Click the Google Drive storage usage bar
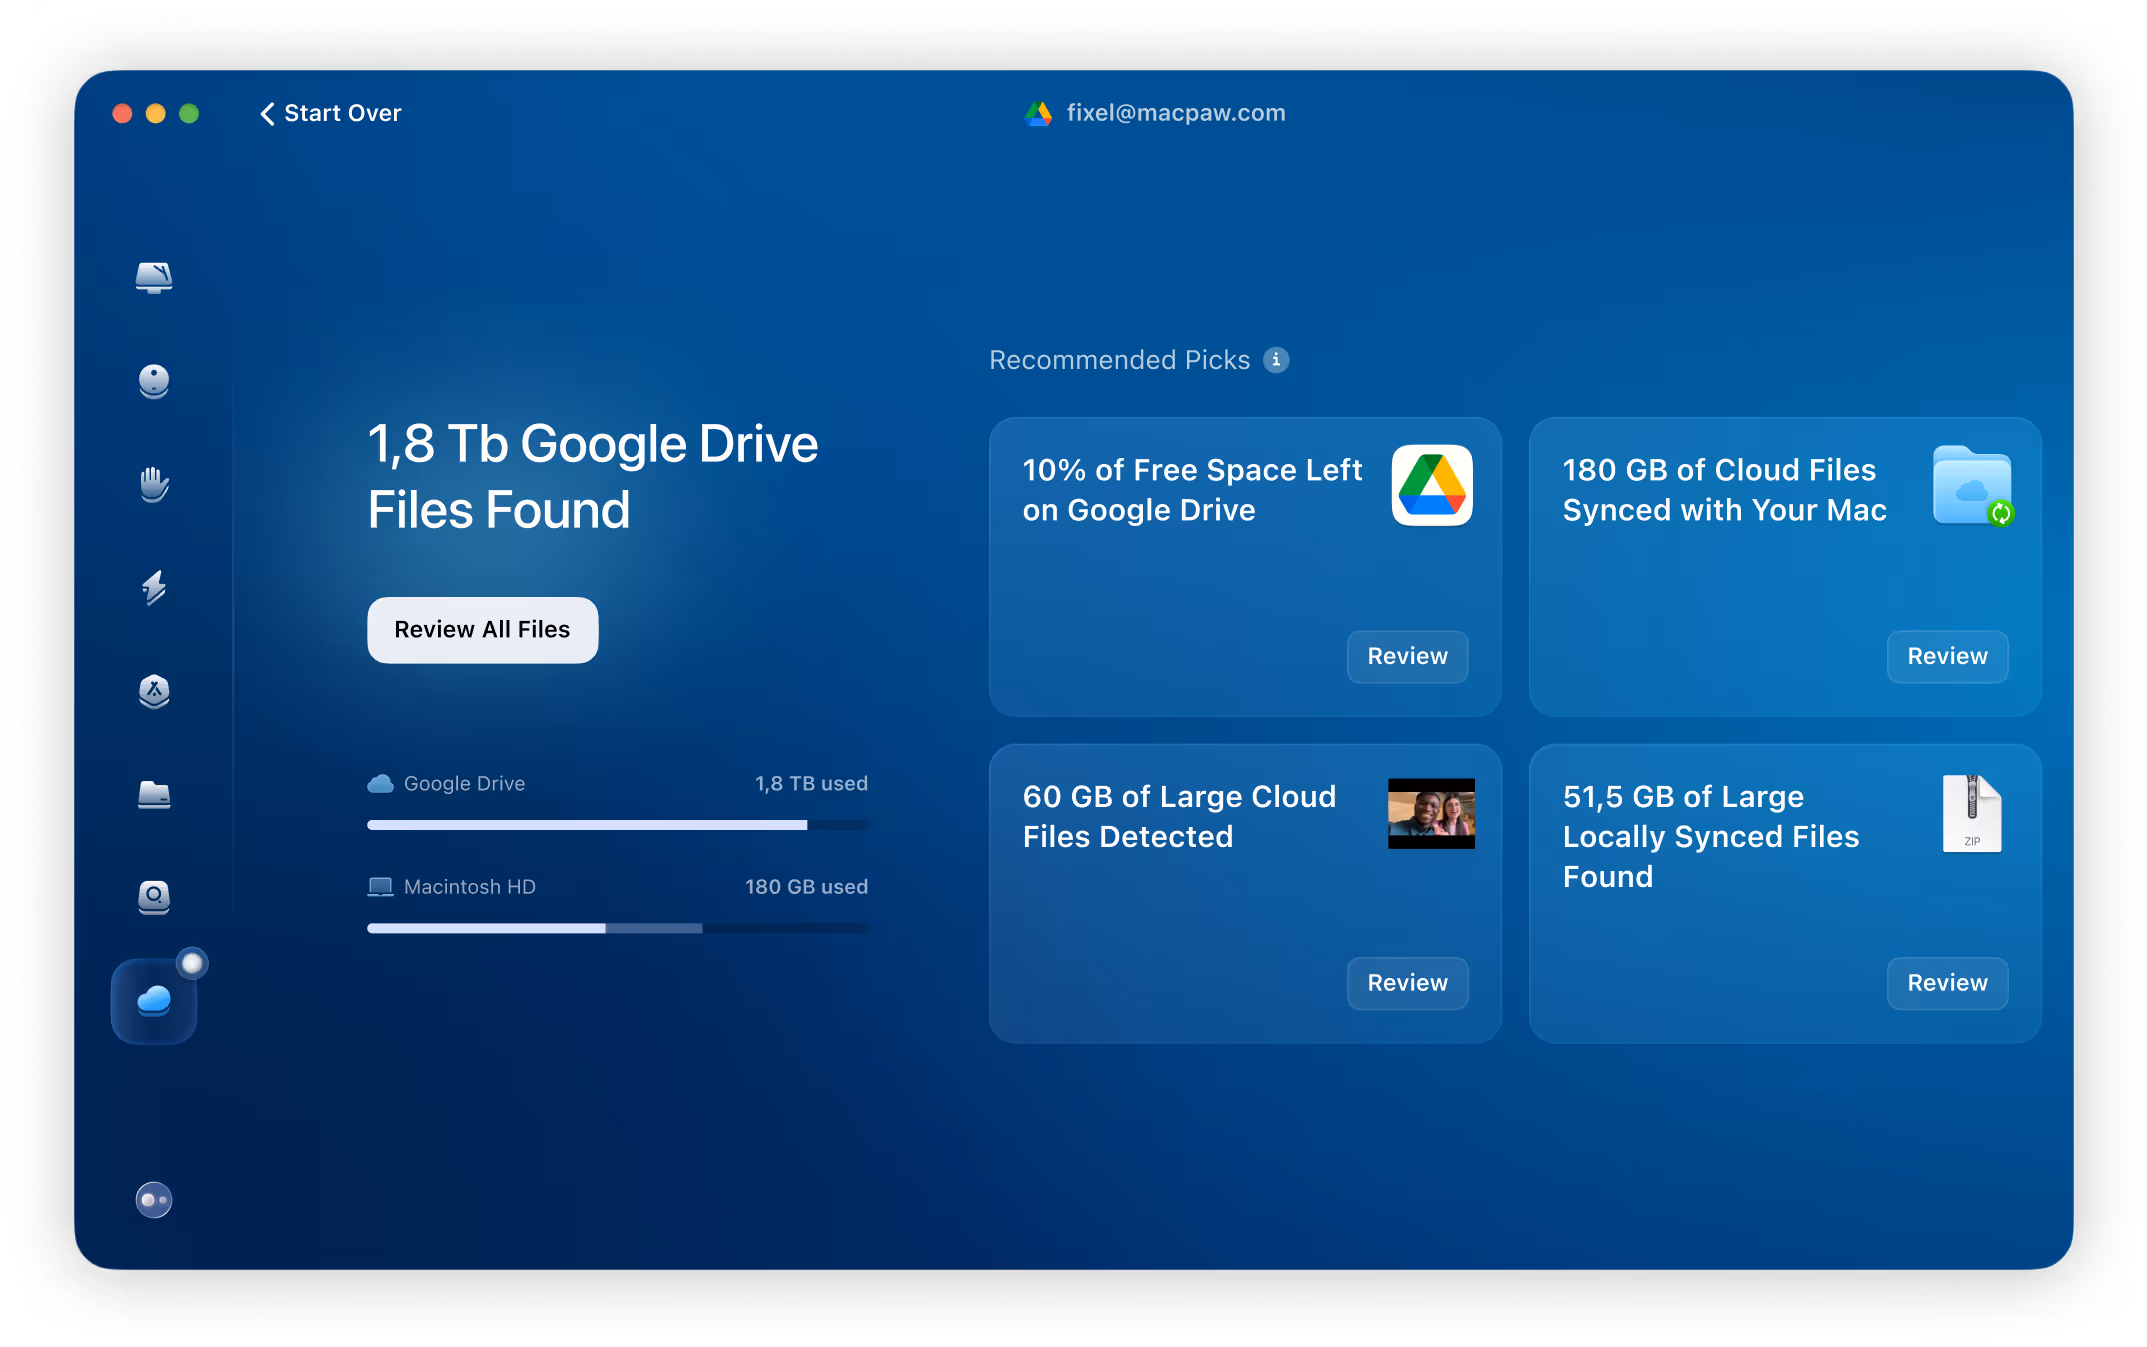The image size is (2147, 1347). 618,825
